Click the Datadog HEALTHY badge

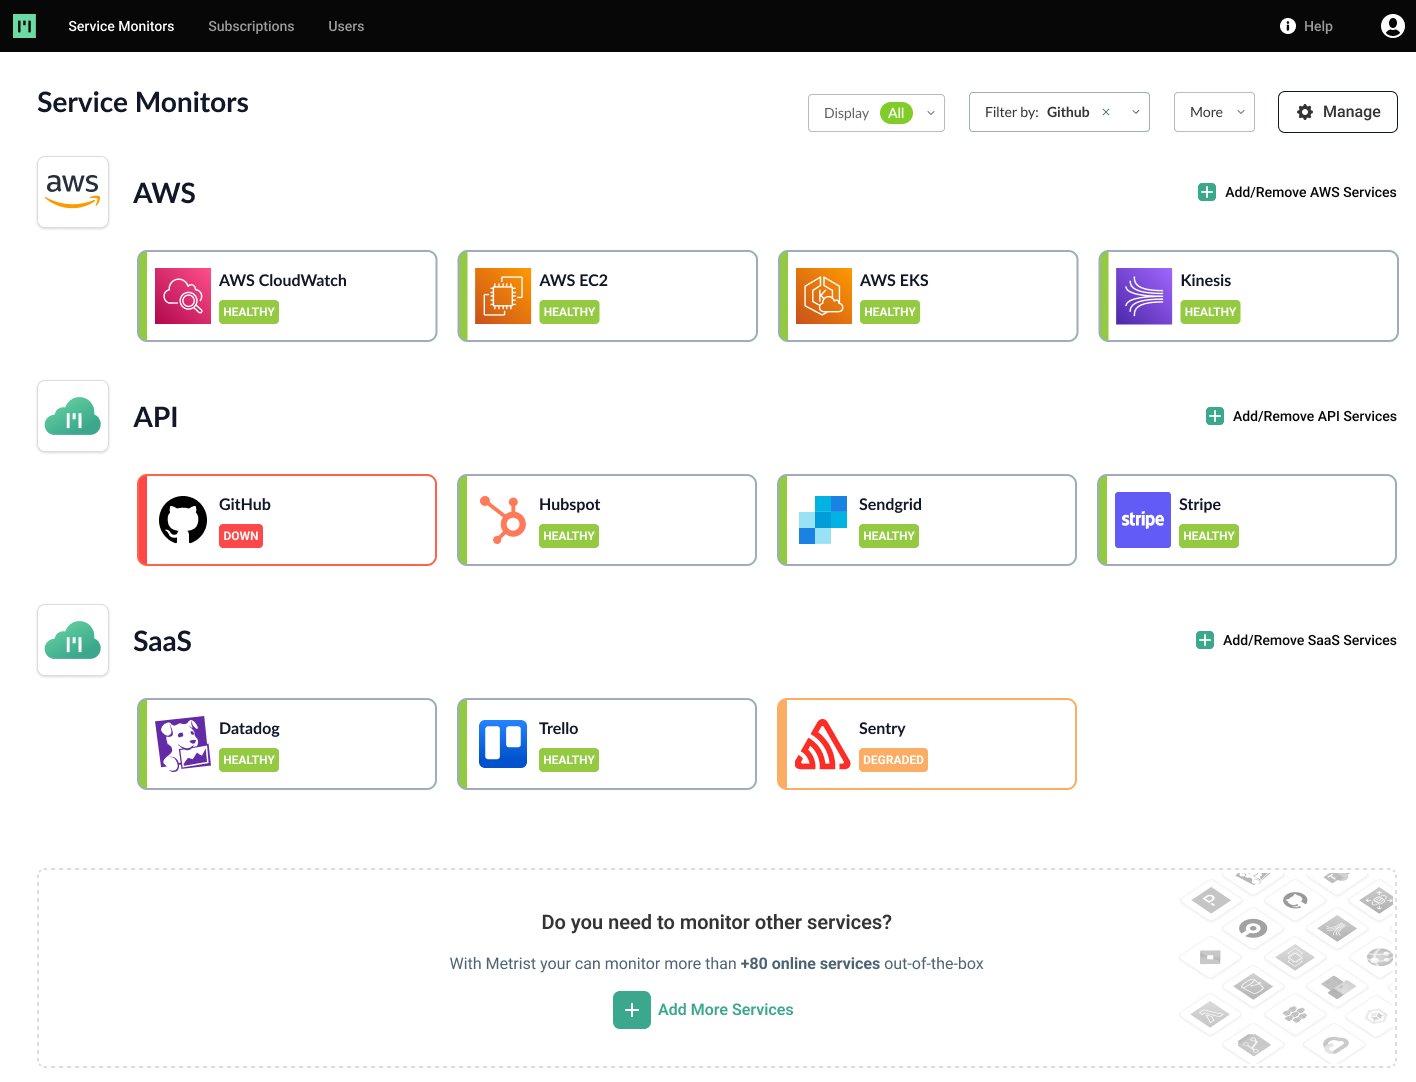pyautogui.click(x=249, y=760)
